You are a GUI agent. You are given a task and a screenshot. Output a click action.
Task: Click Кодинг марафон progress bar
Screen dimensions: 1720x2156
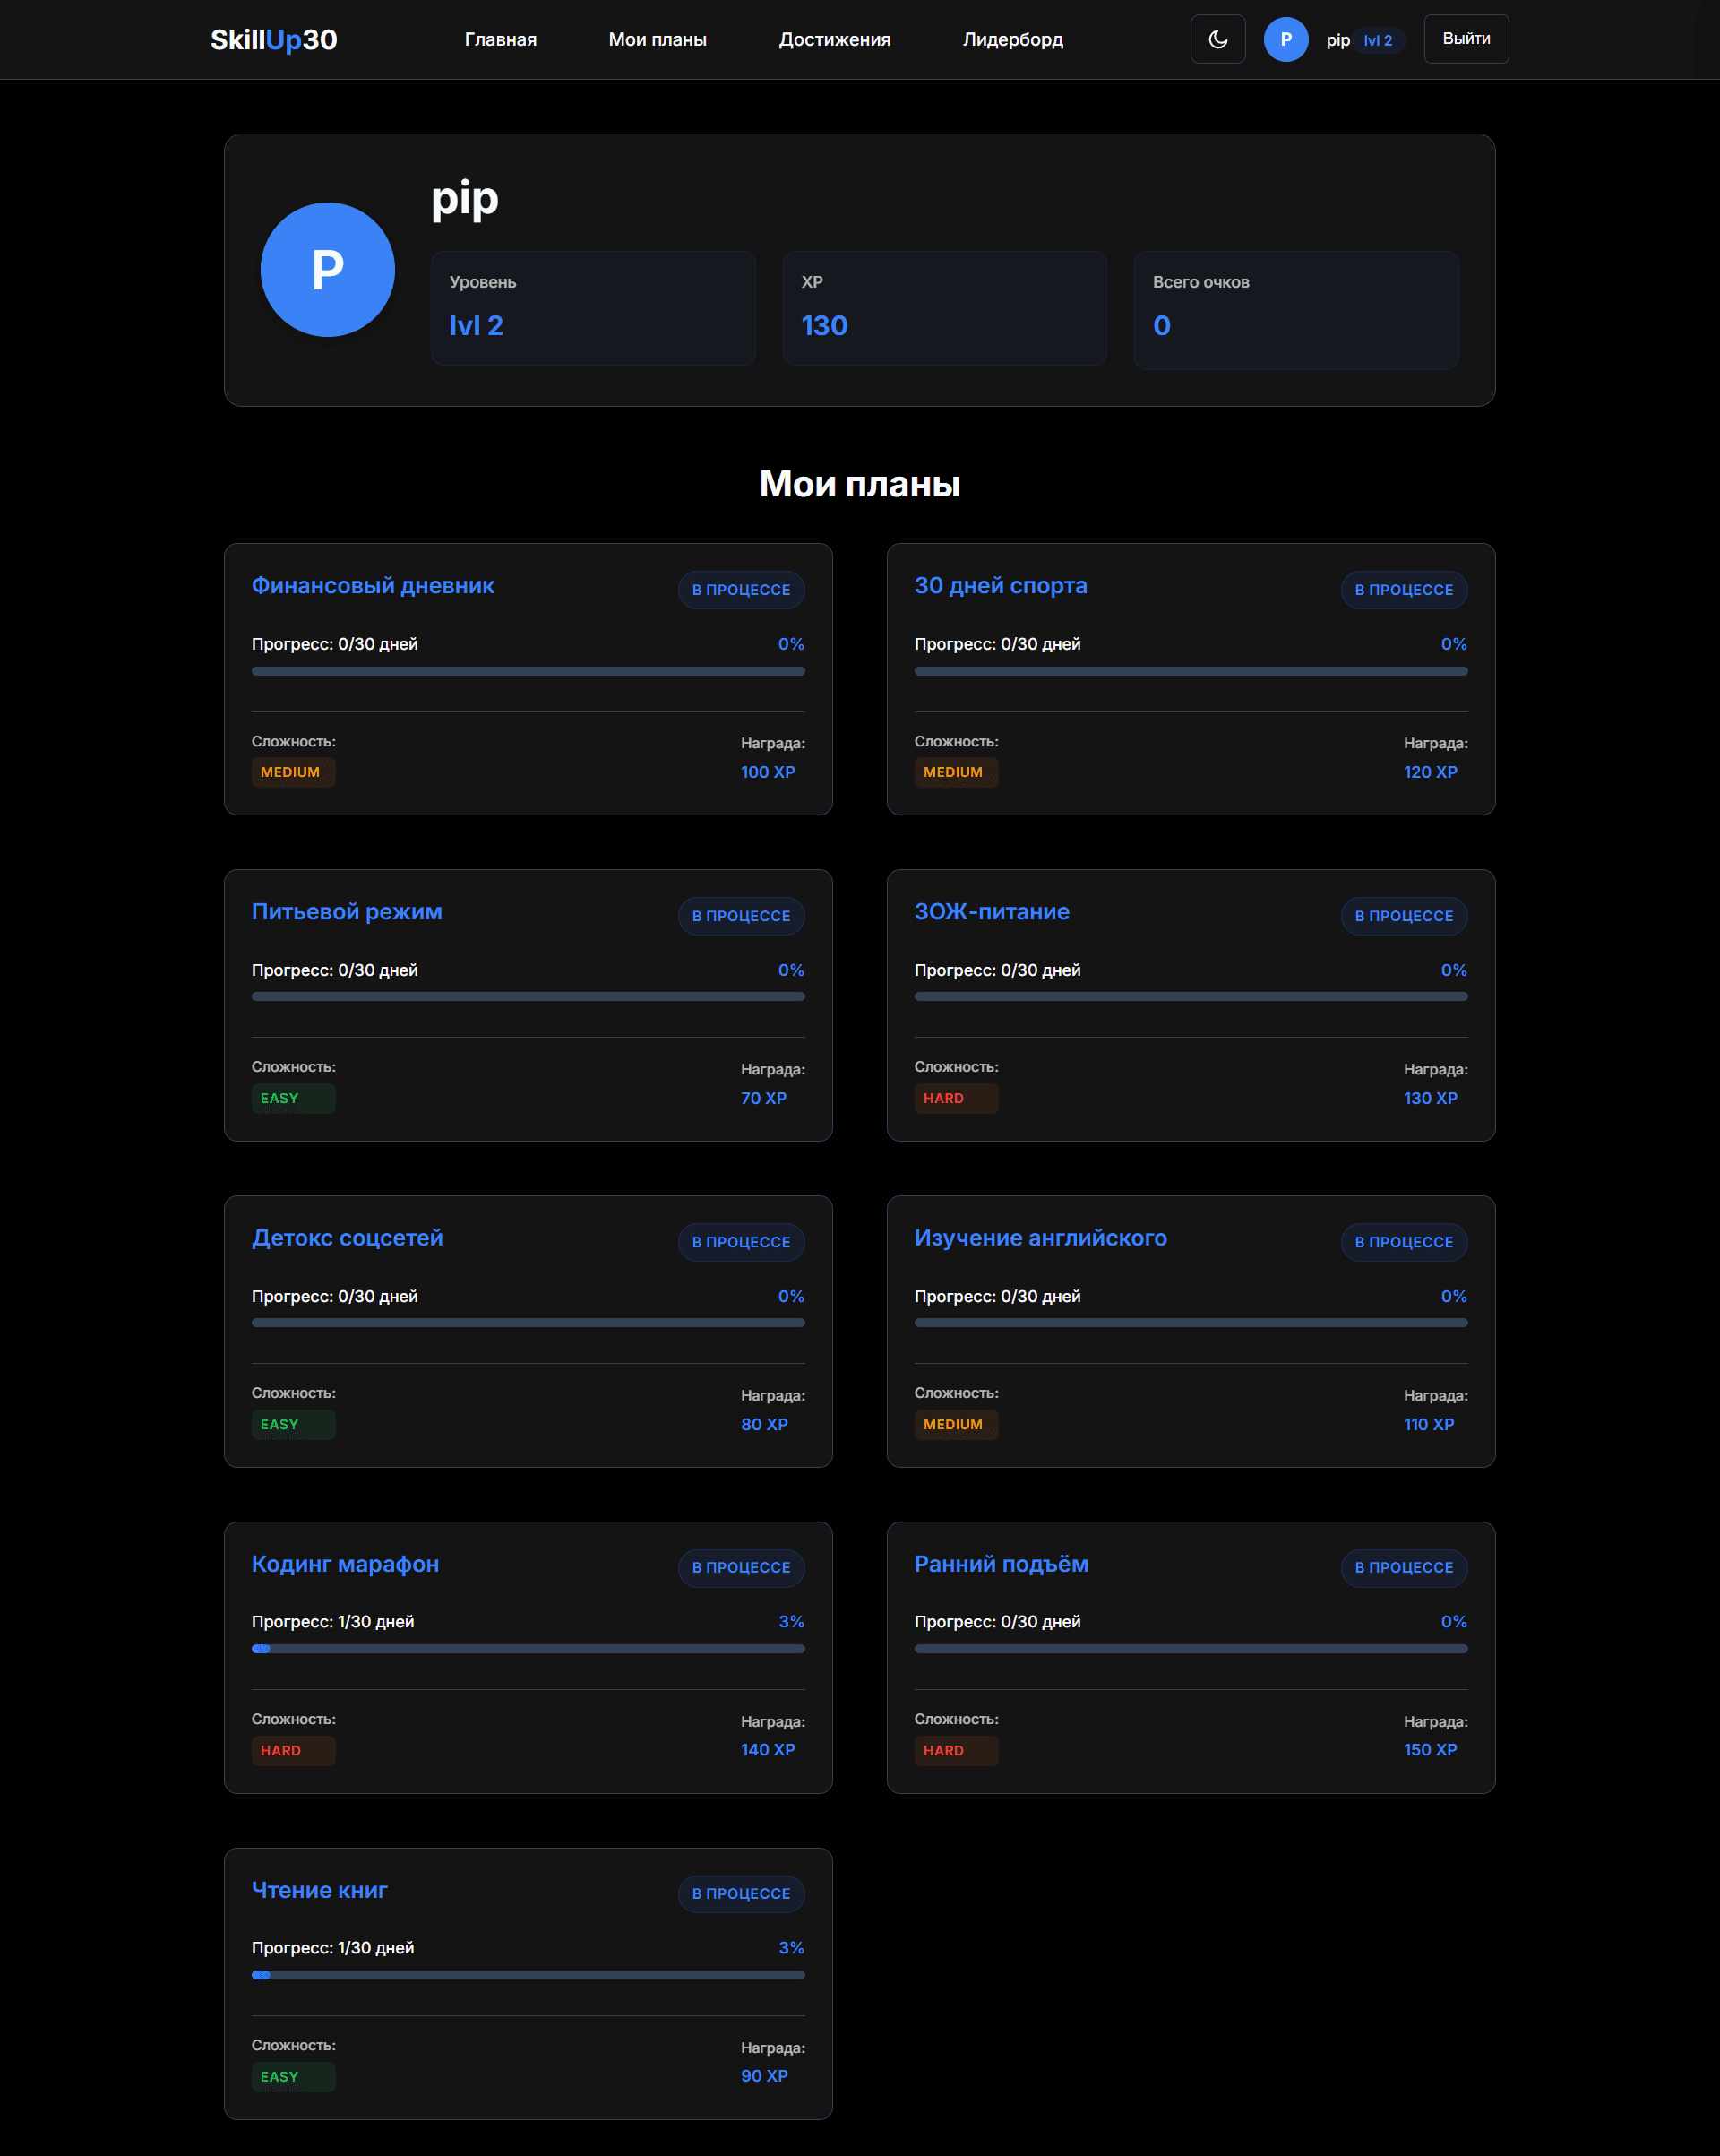point(528,1649)
